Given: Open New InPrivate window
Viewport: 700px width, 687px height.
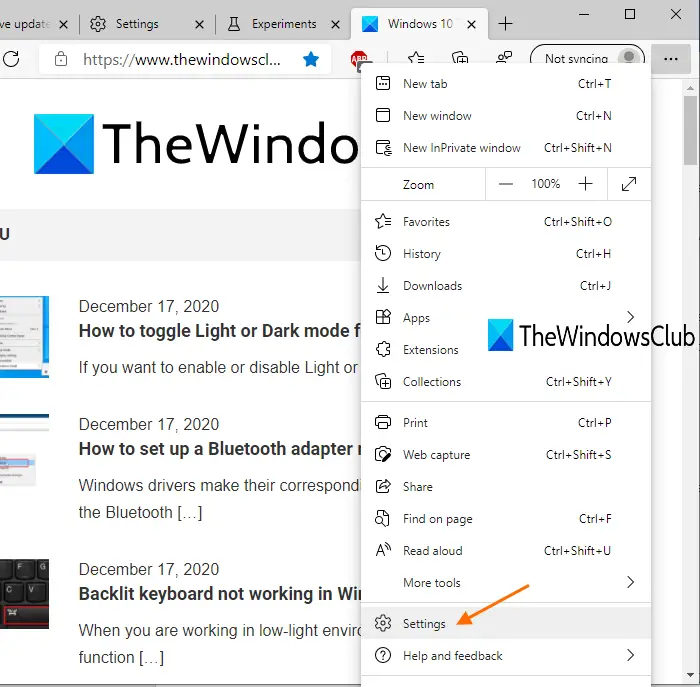Looking at the screenshot, I should pyautogui.click(x=506, y=148).
